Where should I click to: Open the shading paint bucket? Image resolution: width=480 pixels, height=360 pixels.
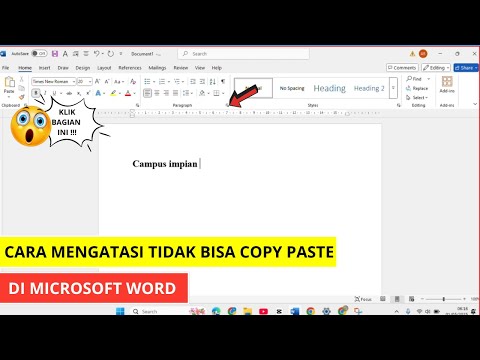coord(202,93)
